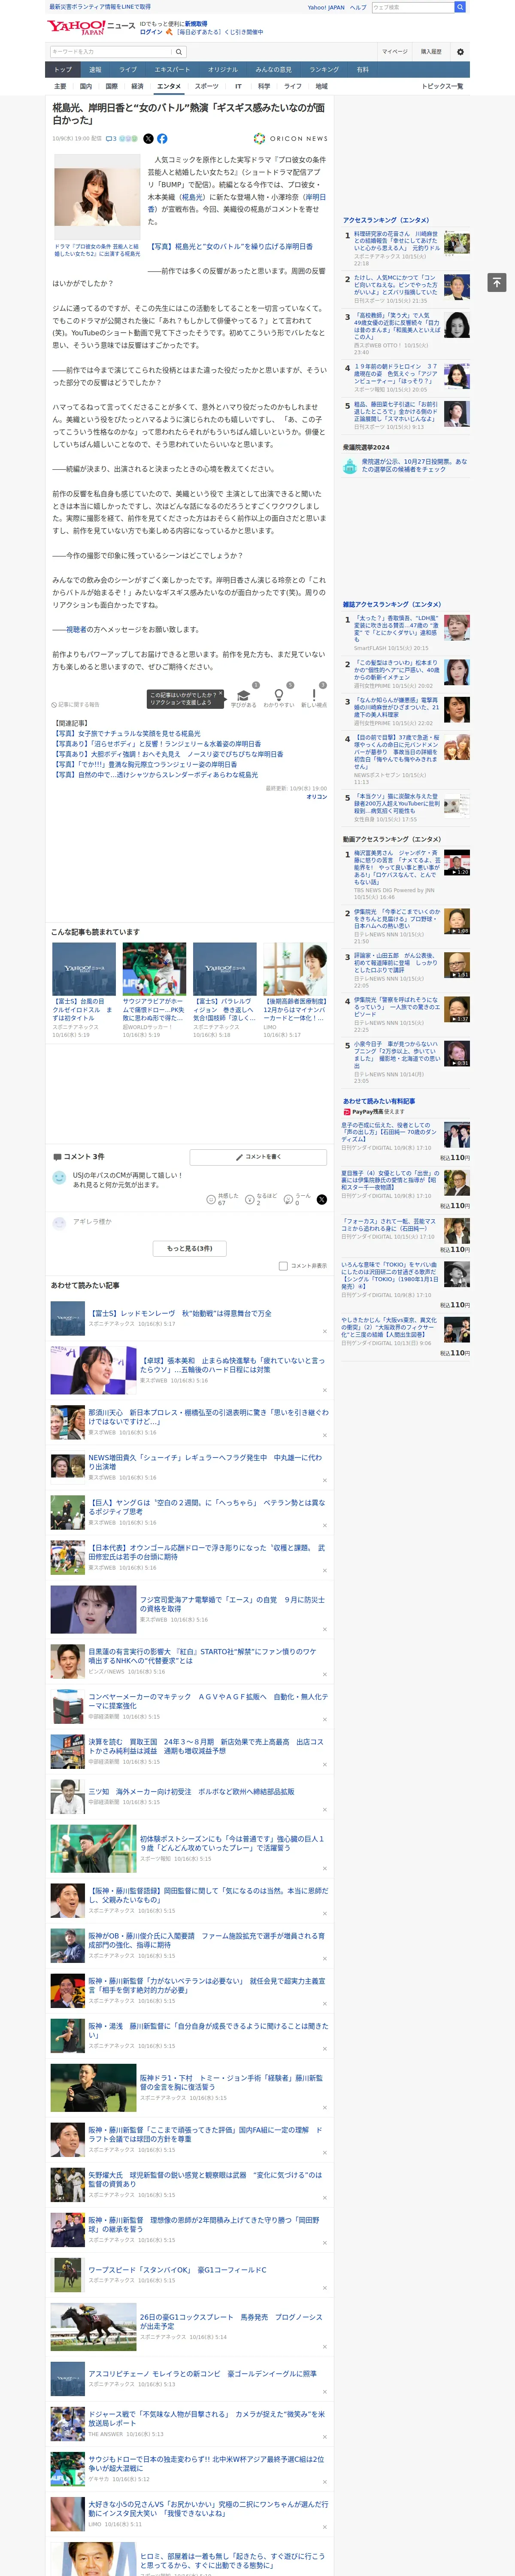Click the コメントを書く button
Viewport: 515px width, 2576px height.
pos(258,1157)
